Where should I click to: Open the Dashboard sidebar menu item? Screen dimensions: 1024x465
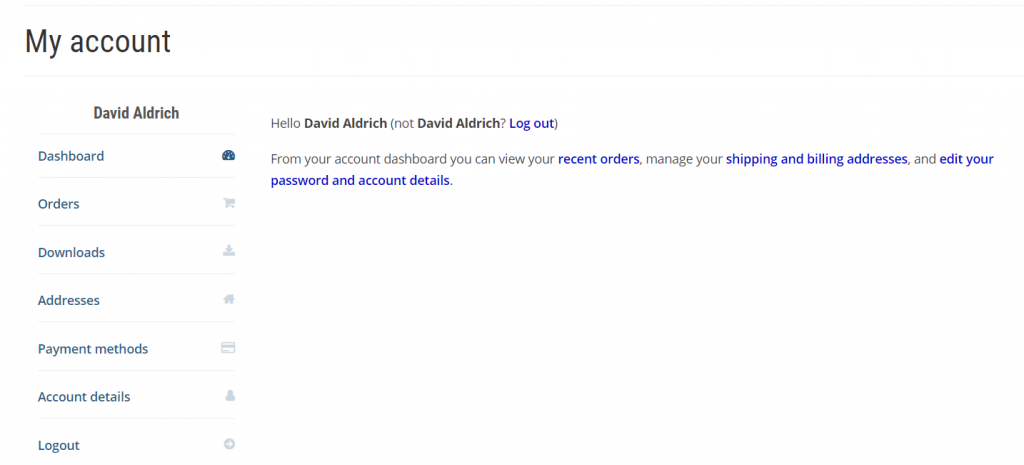point(71,156)
